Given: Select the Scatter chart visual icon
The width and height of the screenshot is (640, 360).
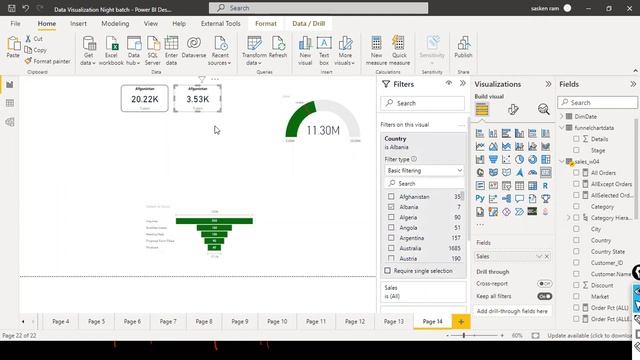Looking at the screenshot, I should click(x=506, y=160).
